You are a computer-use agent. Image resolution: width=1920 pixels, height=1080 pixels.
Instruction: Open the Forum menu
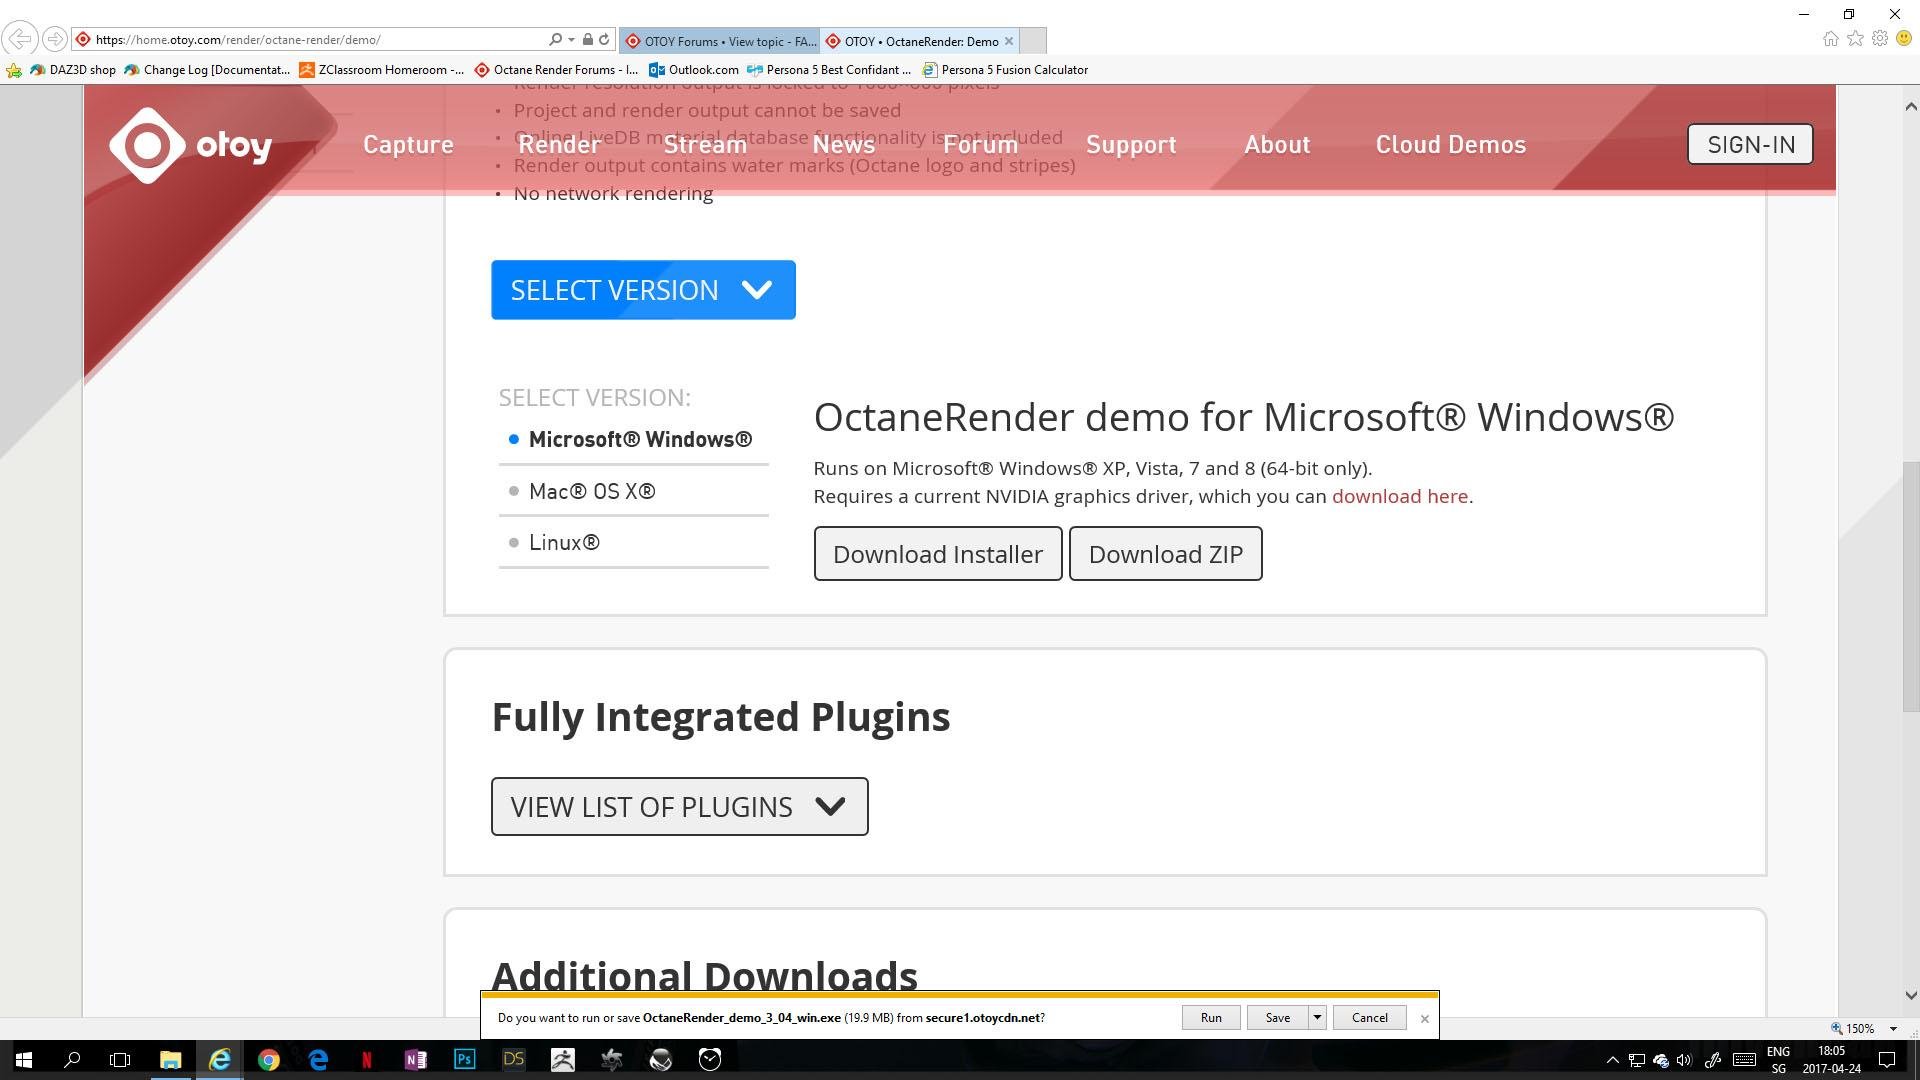[x=980, y=144]
